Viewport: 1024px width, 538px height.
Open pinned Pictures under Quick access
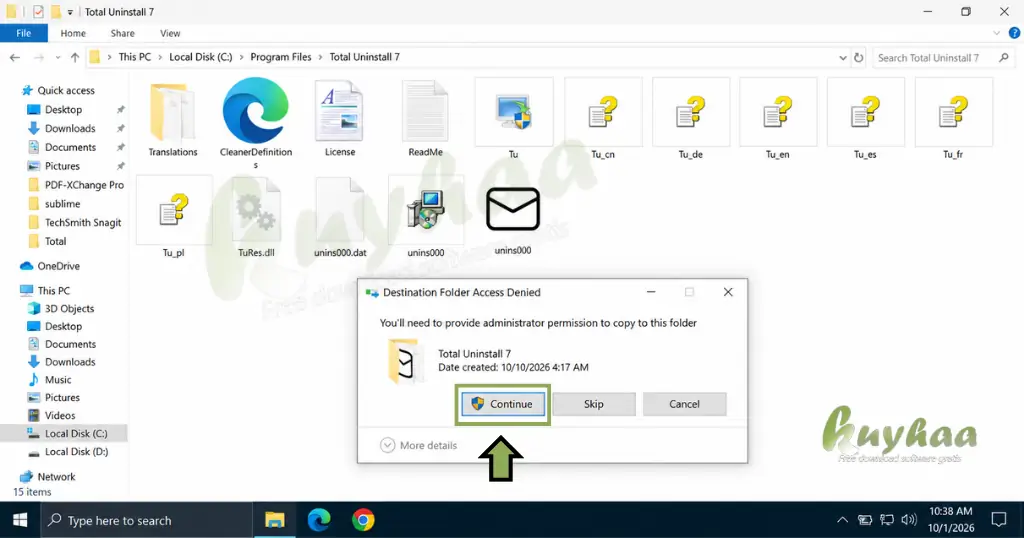62,166
